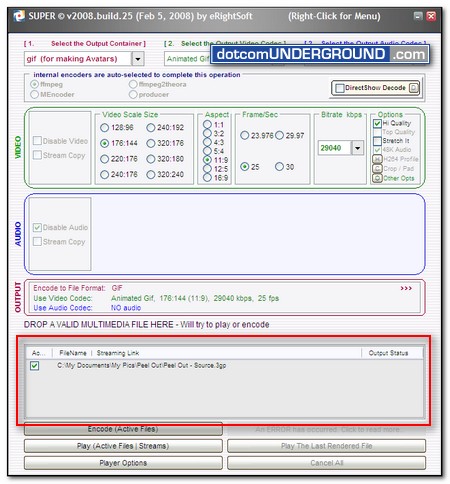Screen dimensions: 450x484
Task: Toggle the audio Stream Copy checkbox
Action: click(x=37, y=241)
